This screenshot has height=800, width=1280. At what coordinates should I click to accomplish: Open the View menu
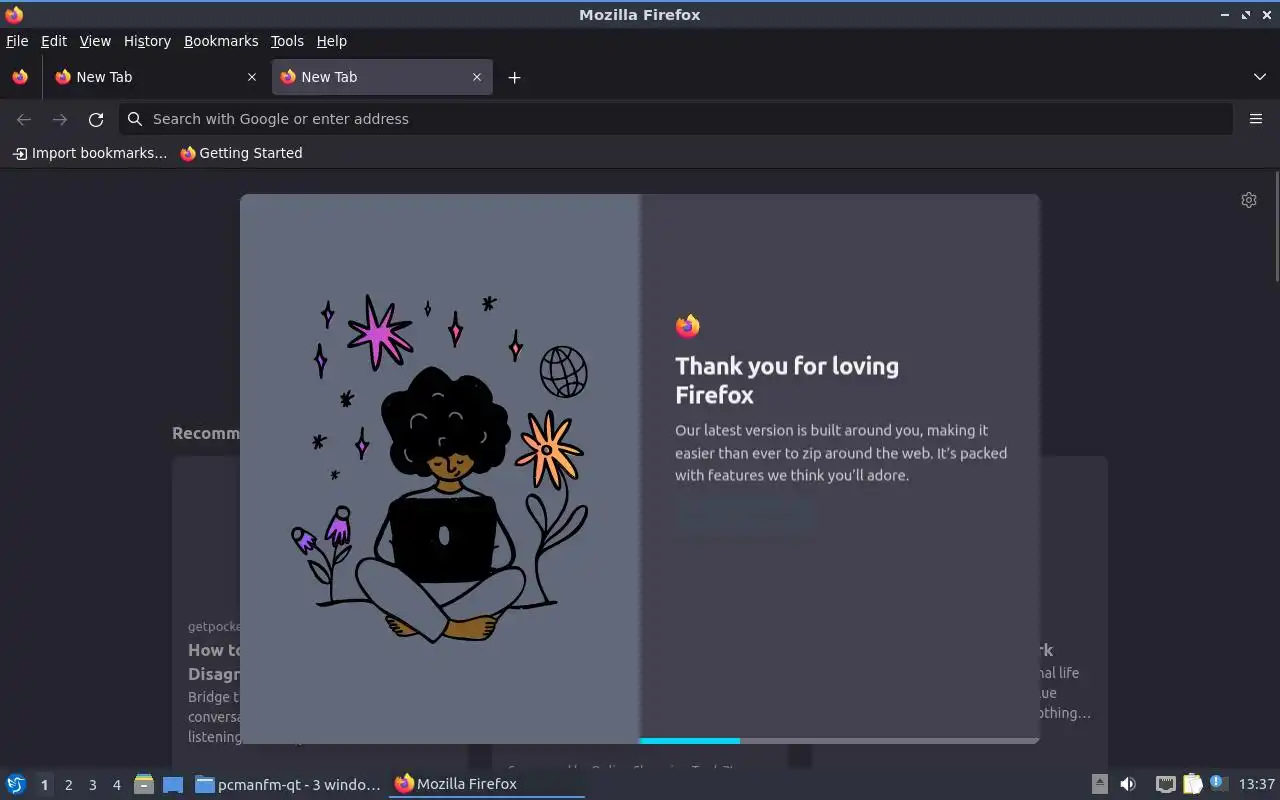point(95,41)
